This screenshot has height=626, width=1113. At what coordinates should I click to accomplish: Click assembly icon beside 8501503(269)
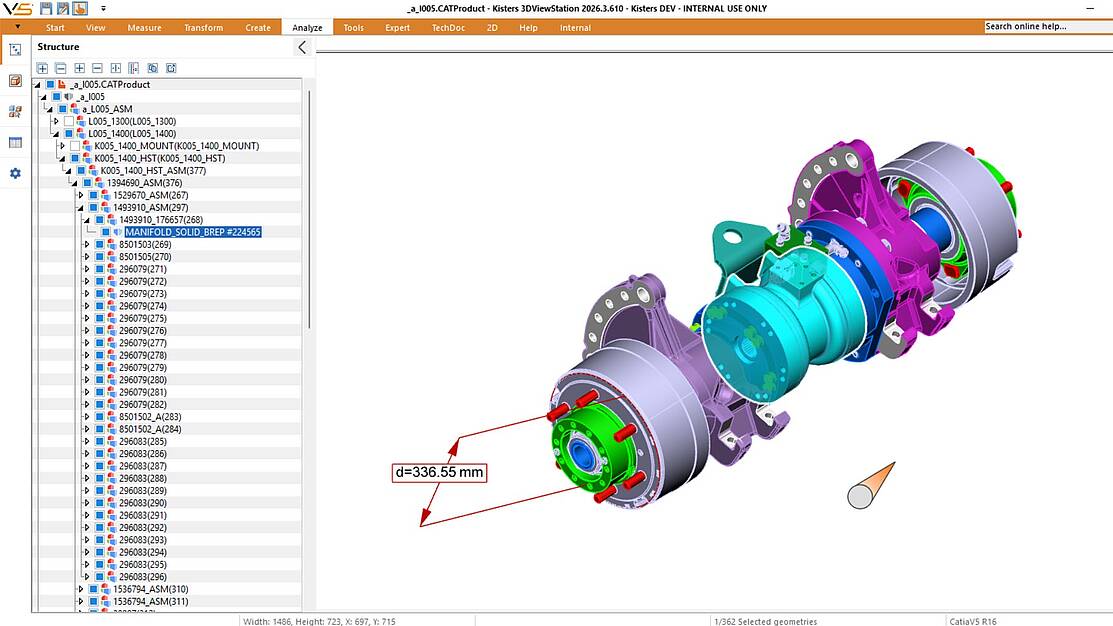[x=111, y=244]
